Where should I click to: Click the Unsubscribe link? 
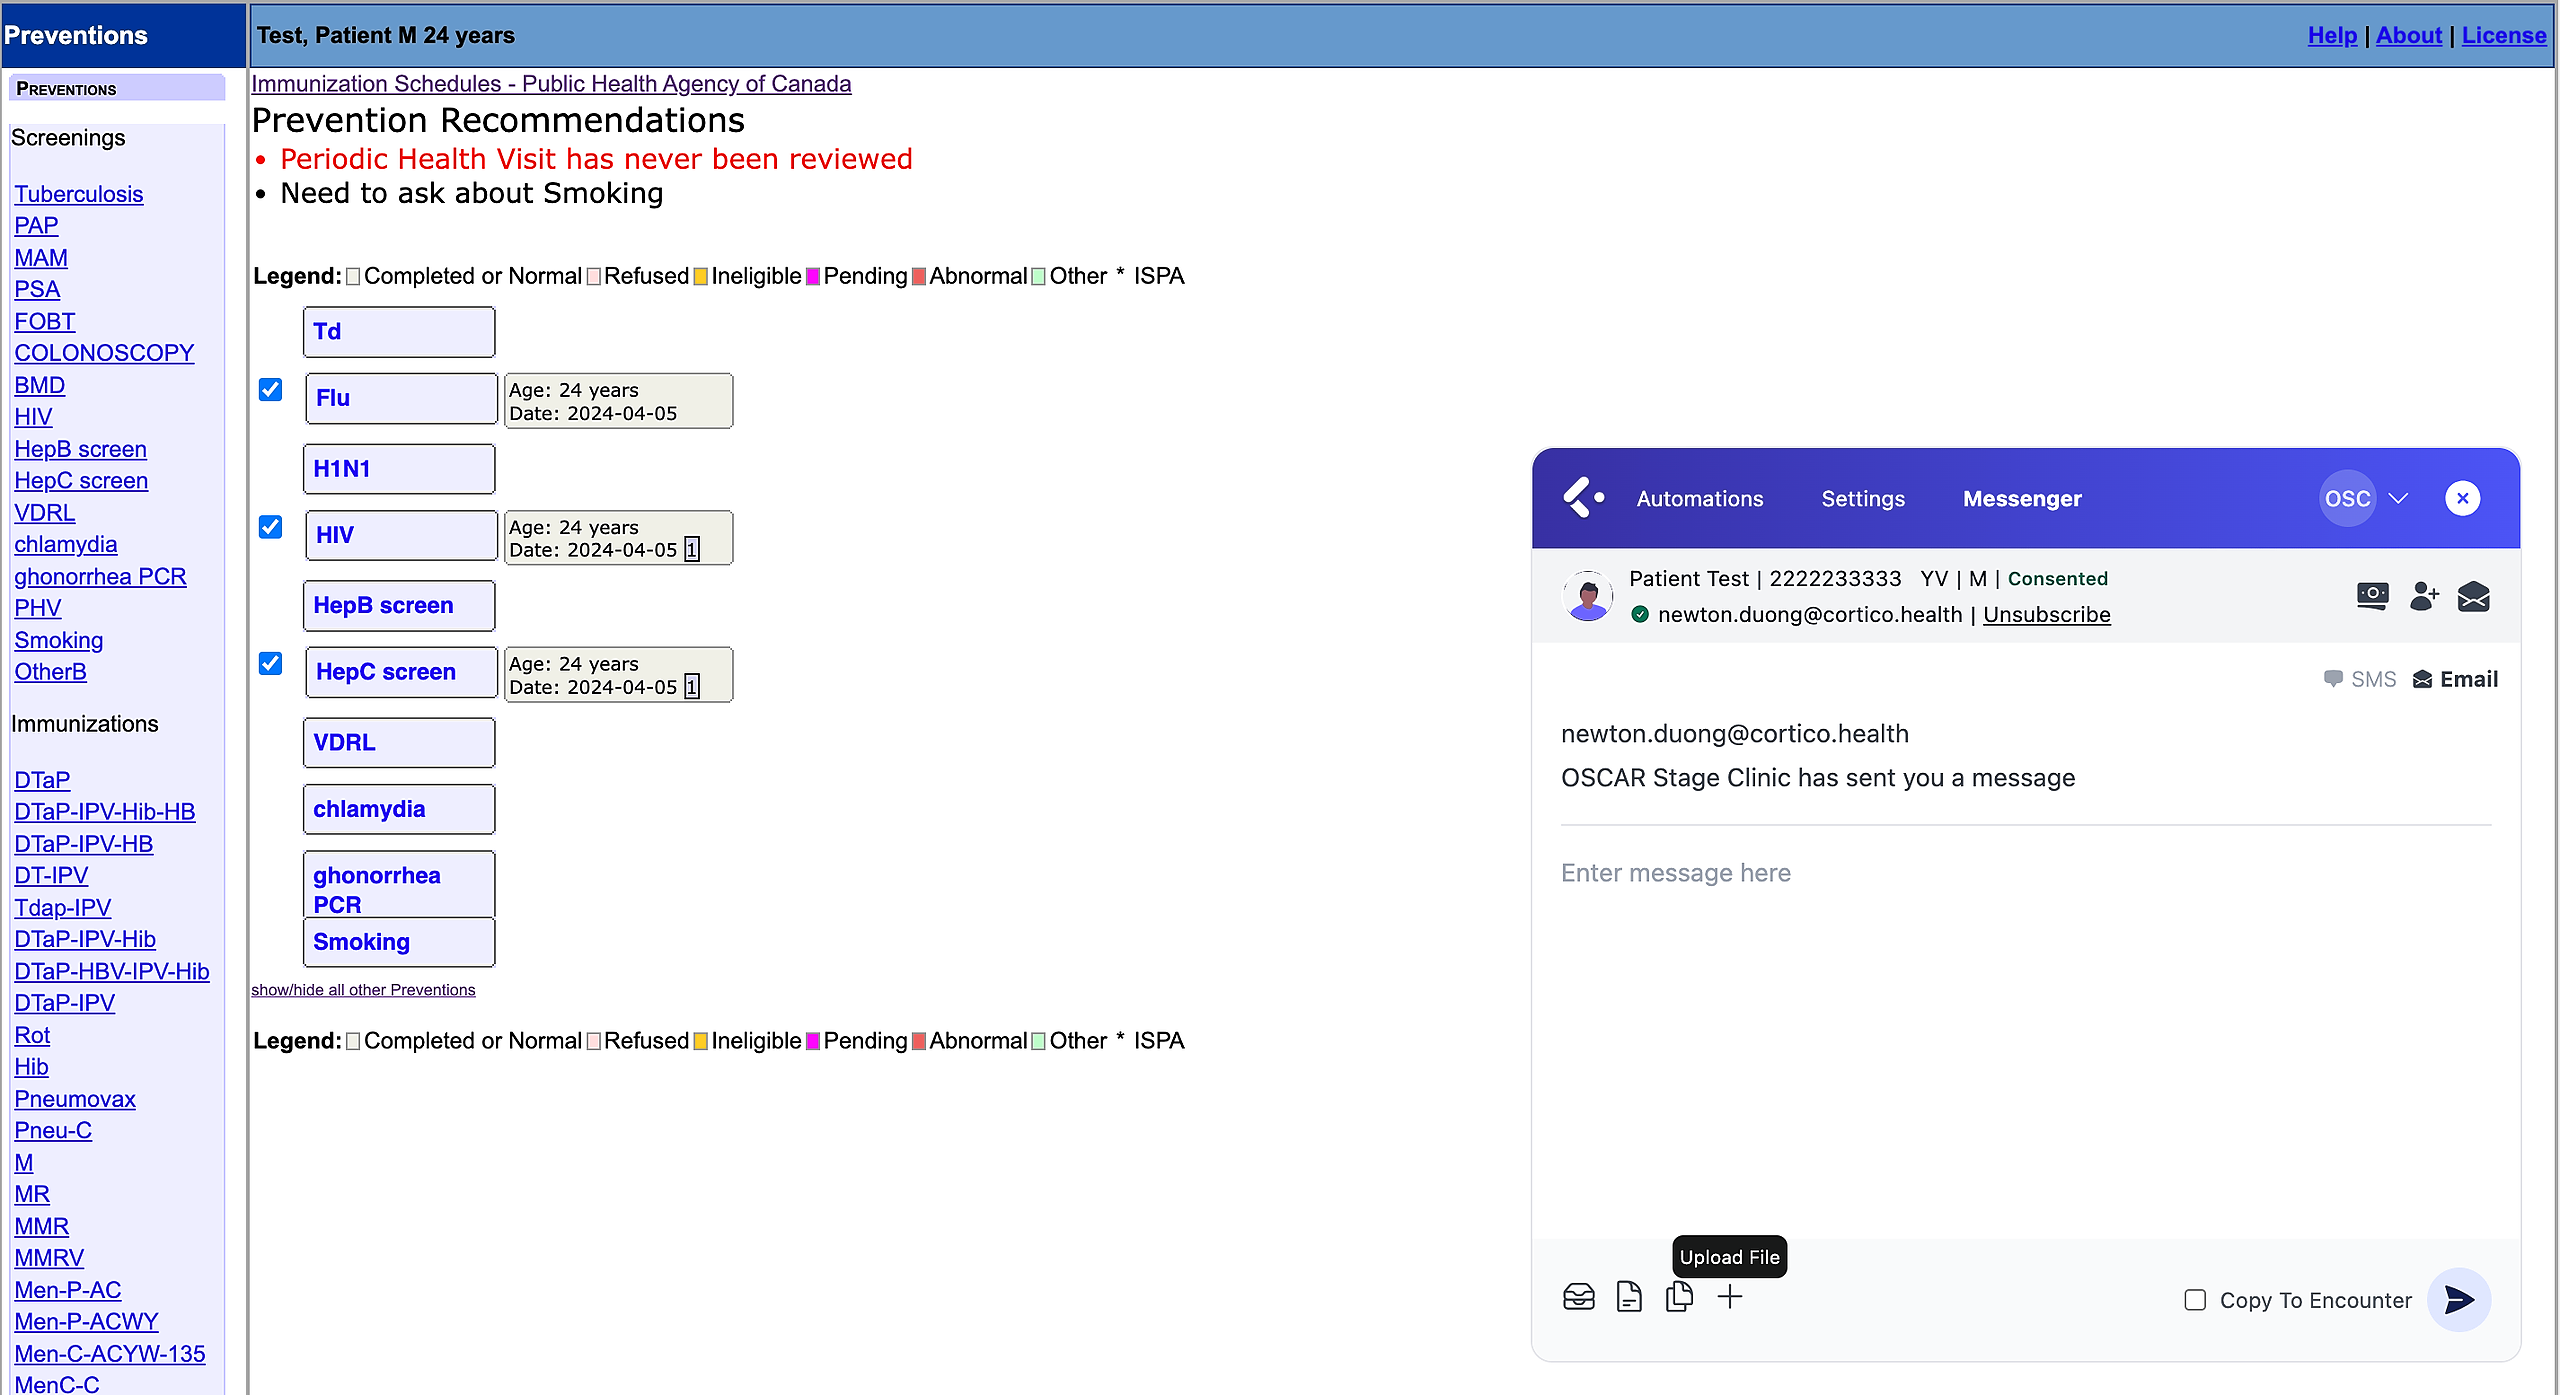(2046, 615)
